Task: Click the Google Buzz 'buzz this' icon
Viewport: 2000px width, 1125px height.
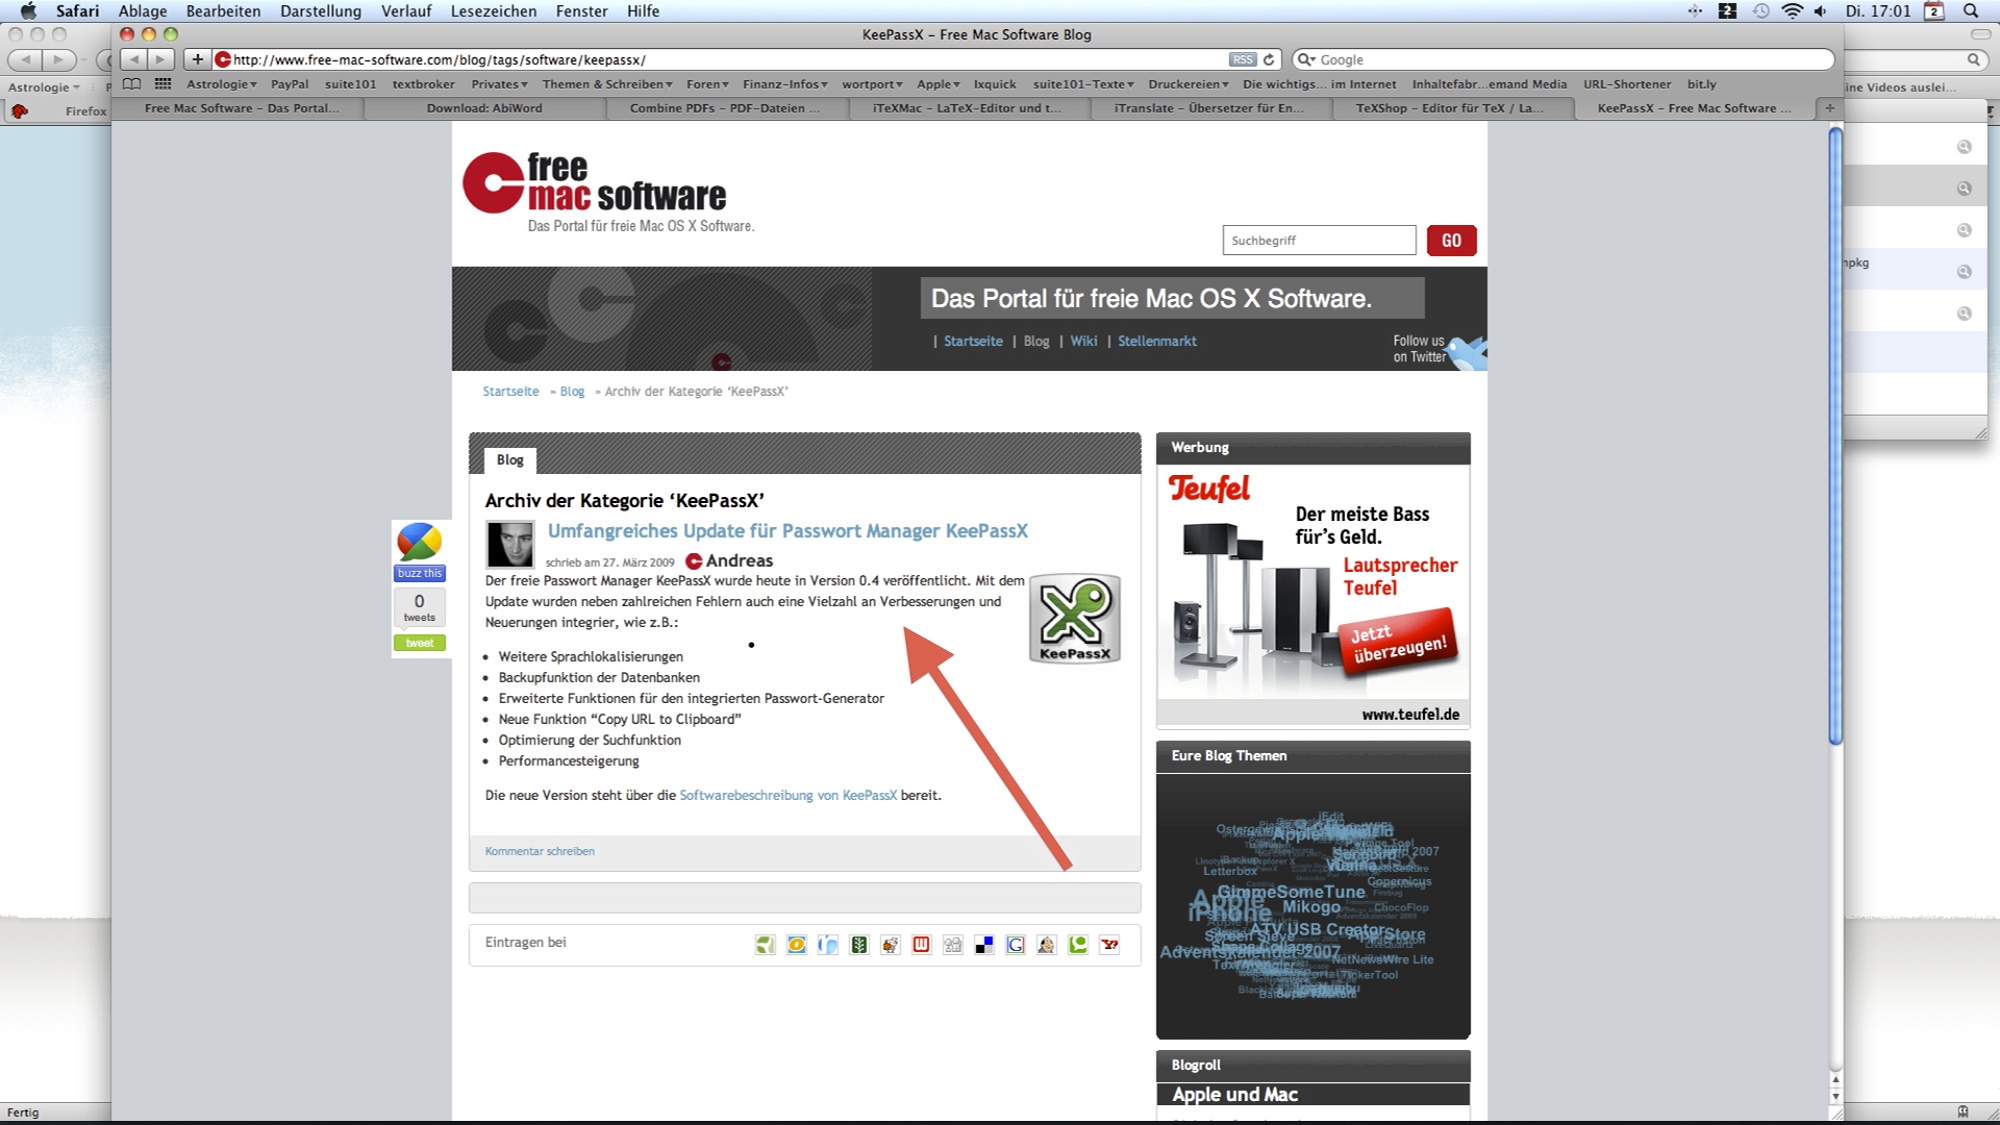Action: (419, 551)
